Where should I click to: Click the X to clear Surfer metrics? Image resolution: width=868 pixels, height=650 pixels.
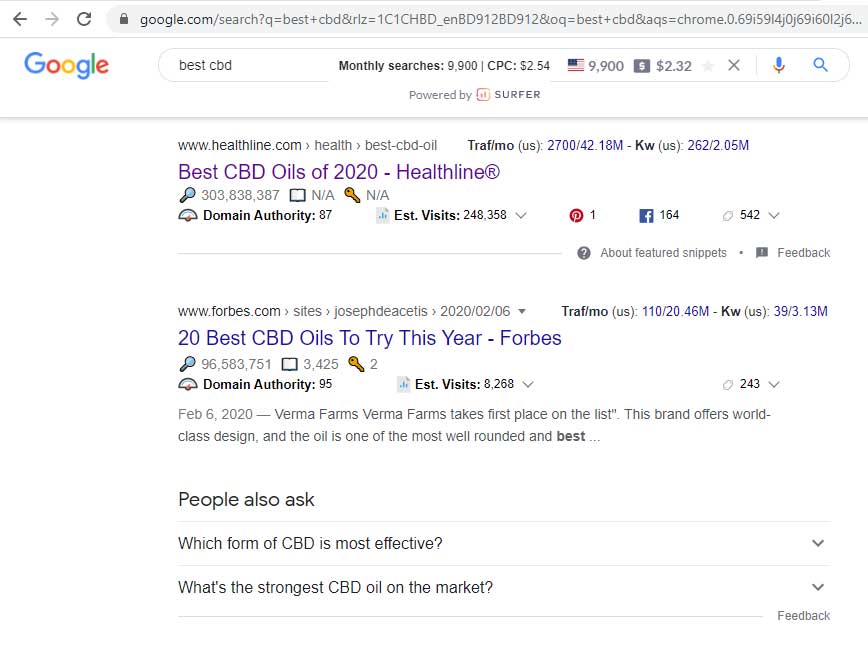tap(733, 65)
